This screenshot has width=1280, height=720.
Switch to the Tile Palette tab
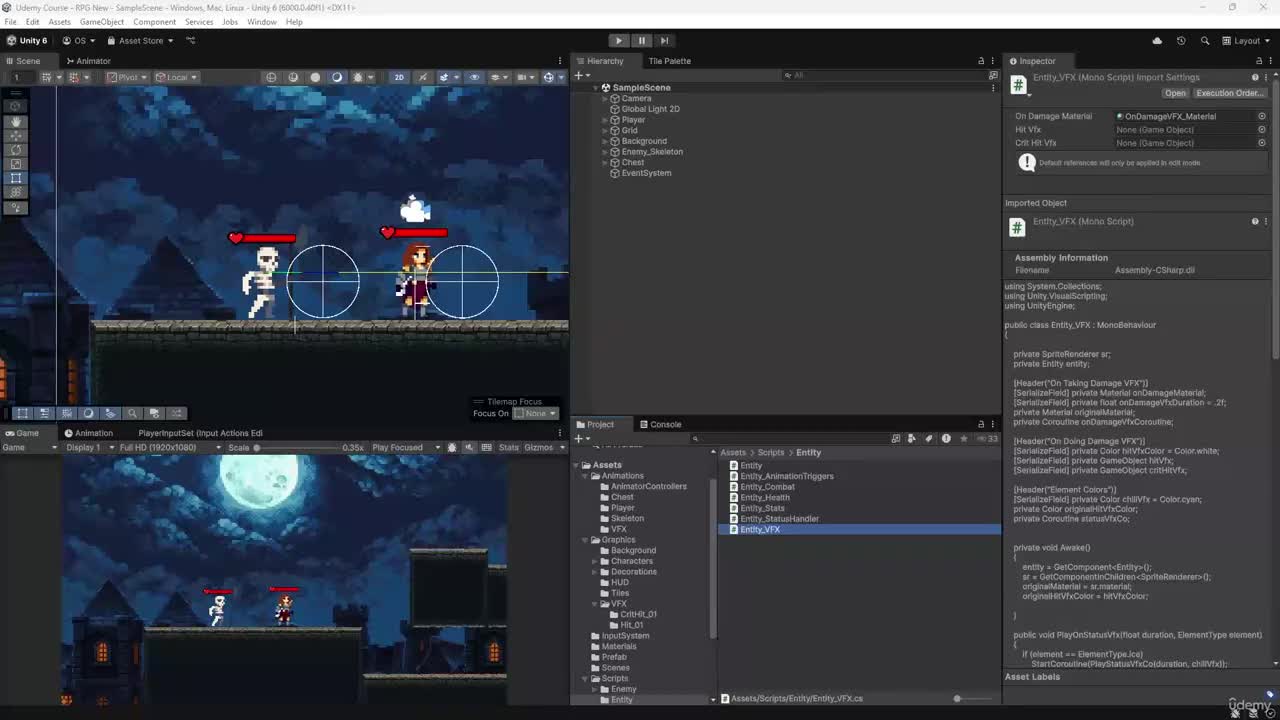(x=669, y=61)
